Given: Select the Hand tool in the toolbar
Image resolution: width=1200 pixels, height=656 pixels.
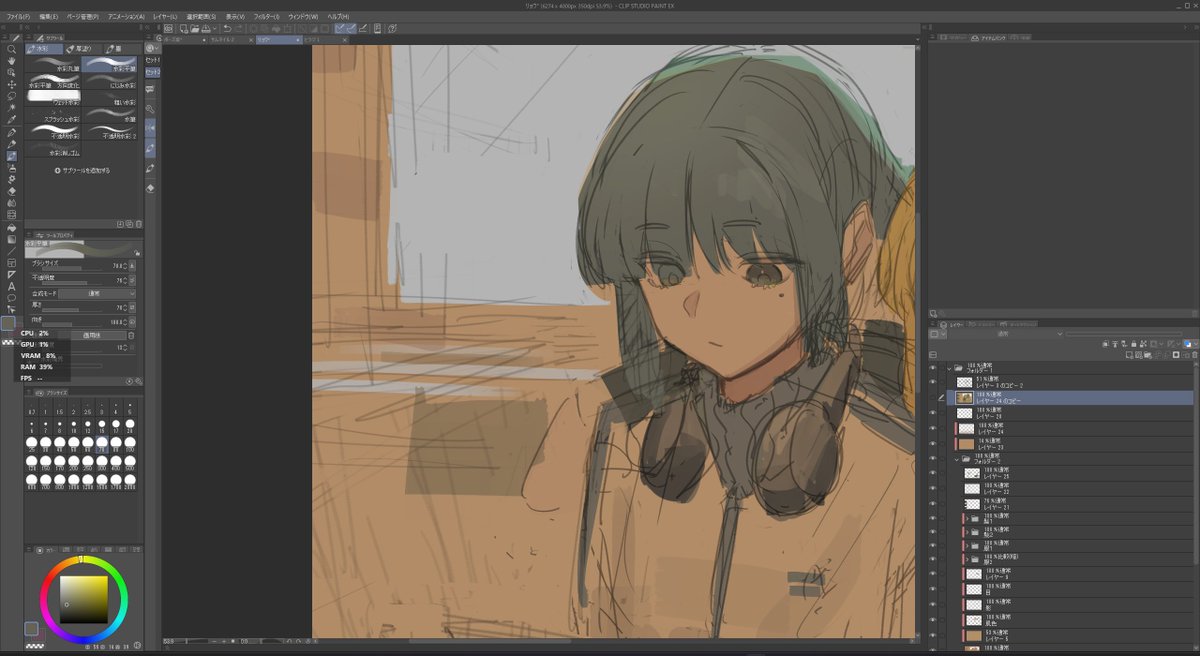Looking at the screenshot, I should [12, 62].
